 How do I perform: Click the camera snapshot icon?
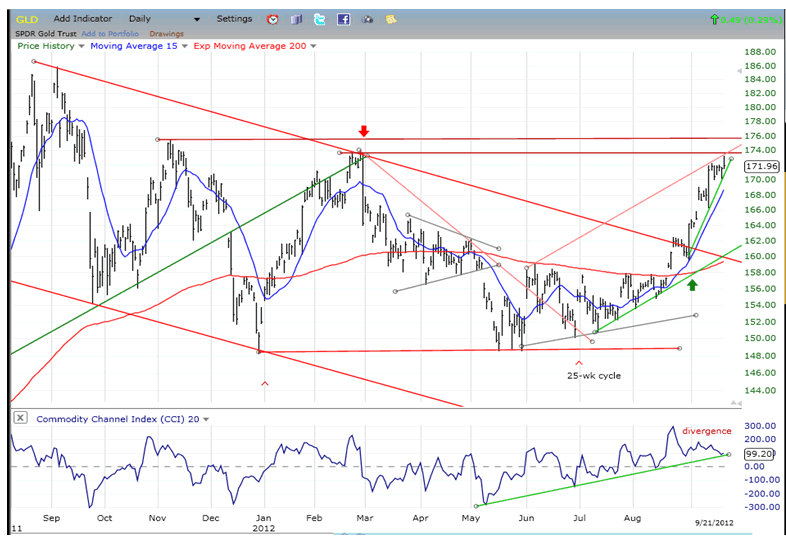point(366,19)
